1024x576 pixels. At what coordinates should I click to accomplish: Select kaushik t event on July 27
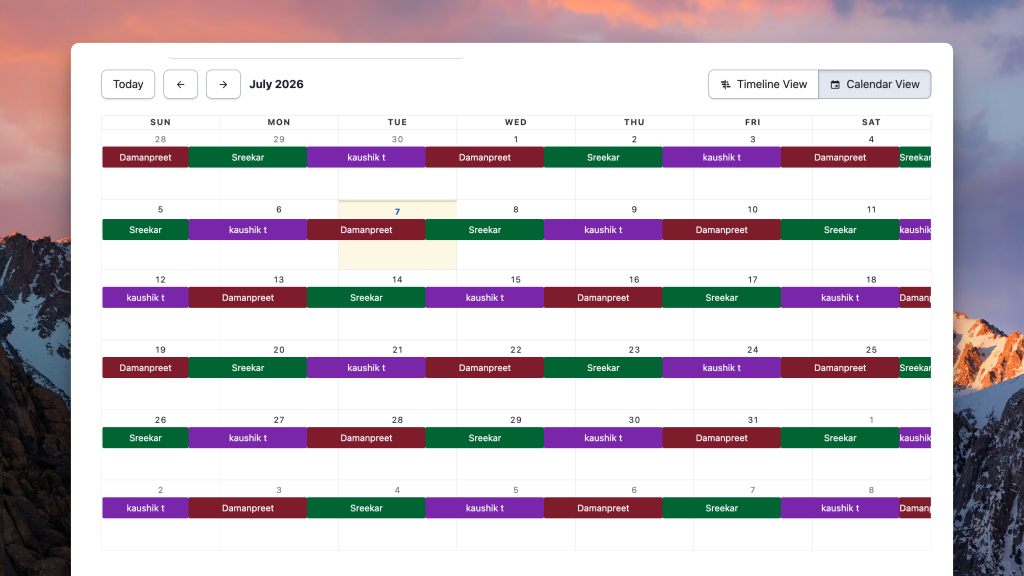[248, 438]
